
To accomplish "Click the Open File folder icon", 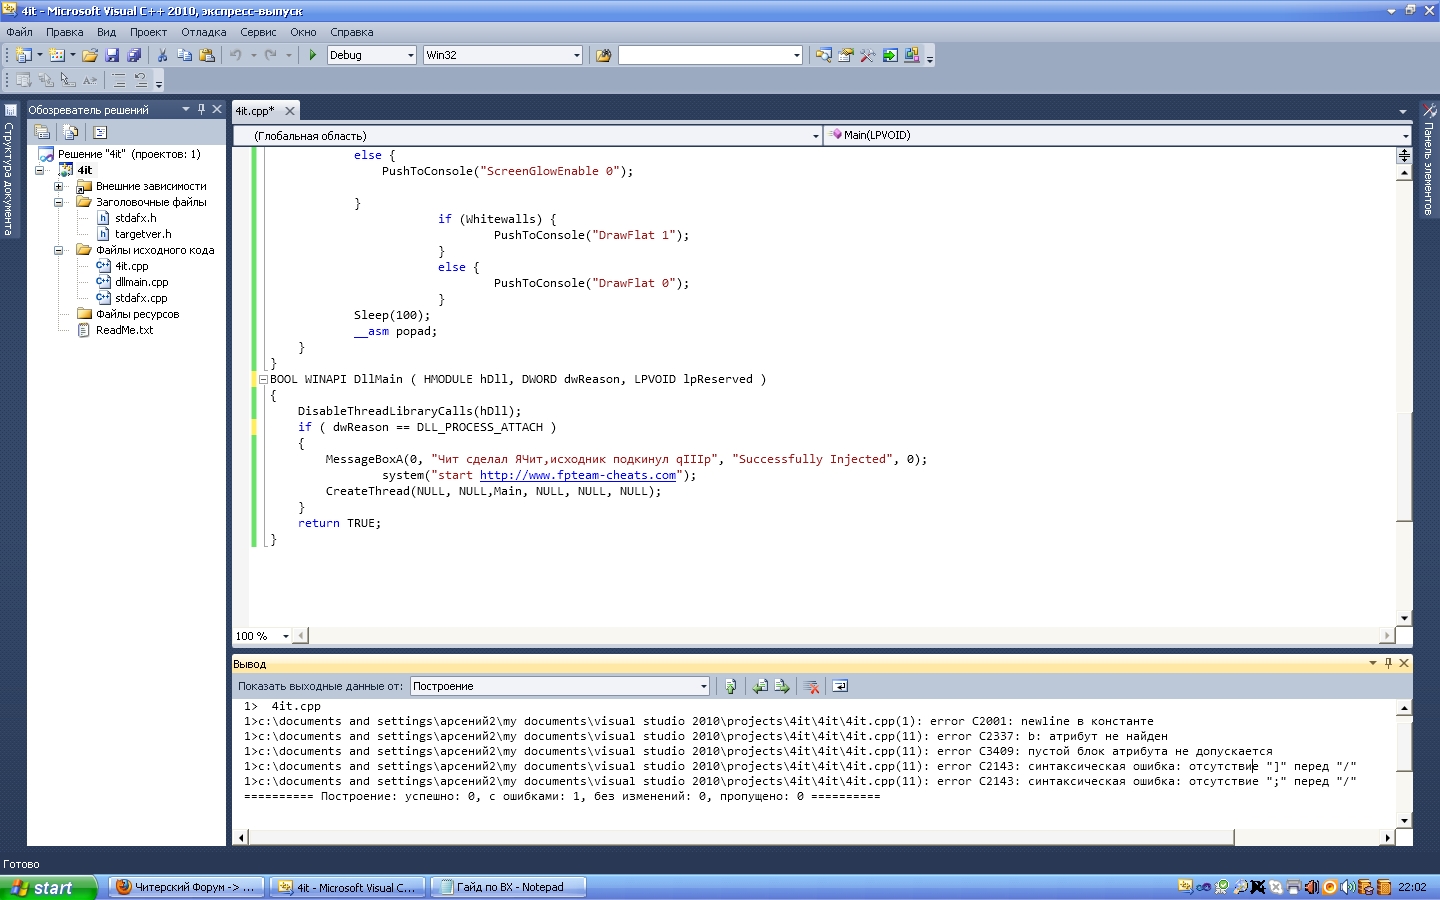I will pyautogui.click(x=90, y=55).
